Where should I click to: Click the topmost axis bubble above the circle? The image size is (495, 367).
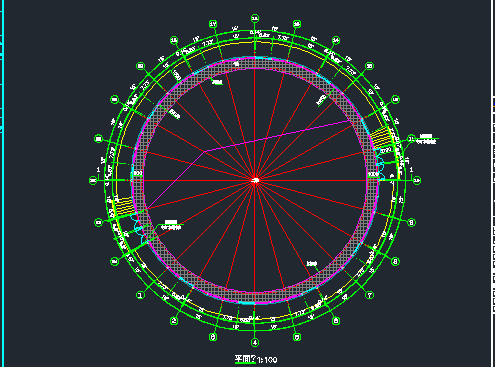point(255,18)
